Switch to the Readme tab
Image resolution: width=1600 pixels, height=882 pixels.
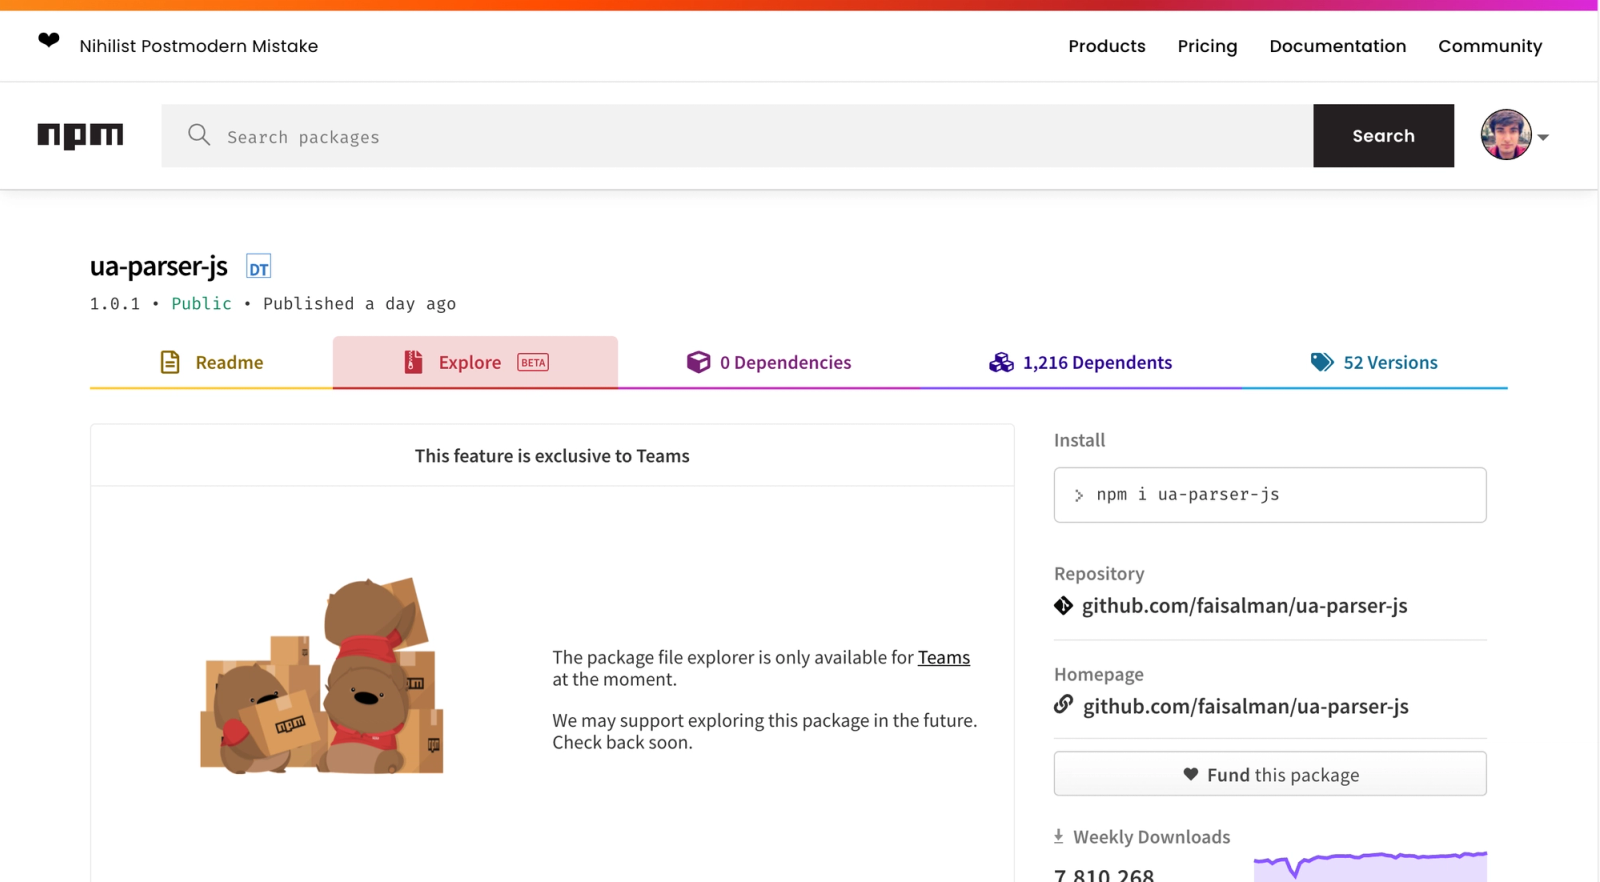tap(211, 362)
